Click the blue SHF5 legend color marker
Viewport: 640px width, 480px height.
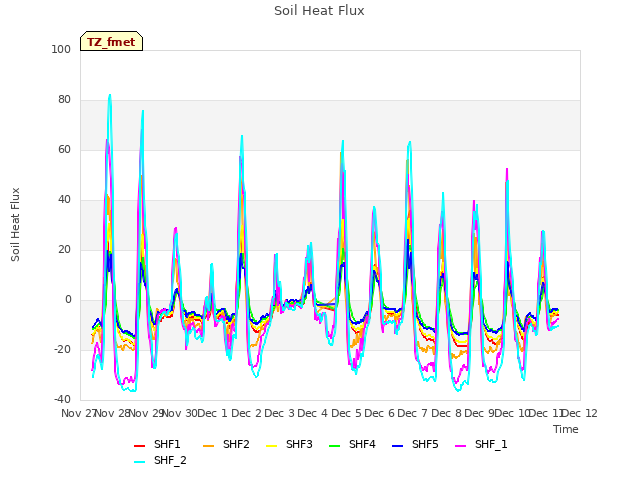tap(398, 446)
